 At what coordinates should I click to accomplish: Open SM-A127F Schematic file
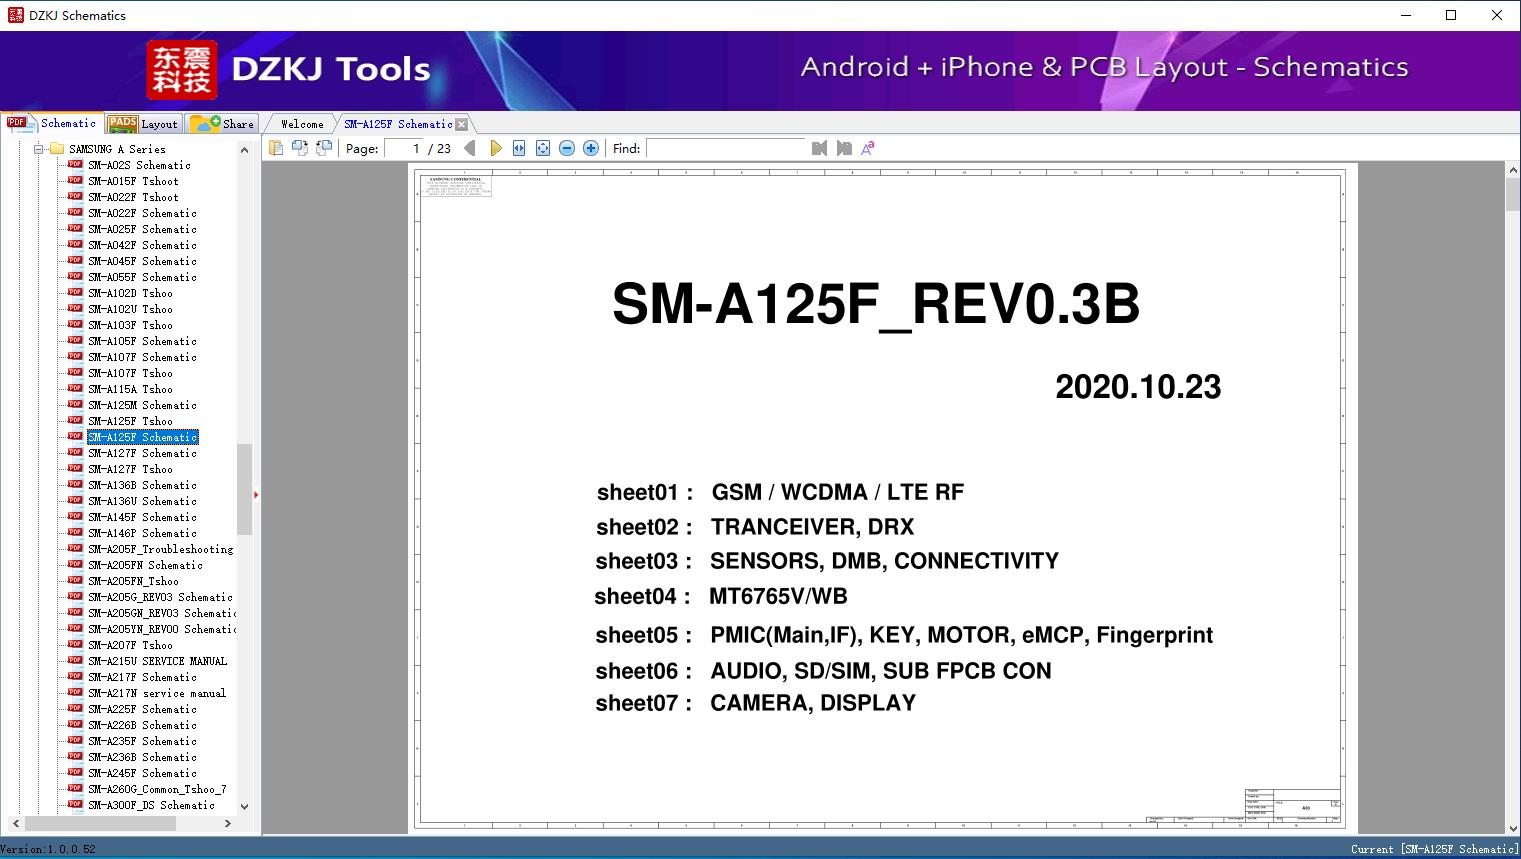tap(142, 453)
